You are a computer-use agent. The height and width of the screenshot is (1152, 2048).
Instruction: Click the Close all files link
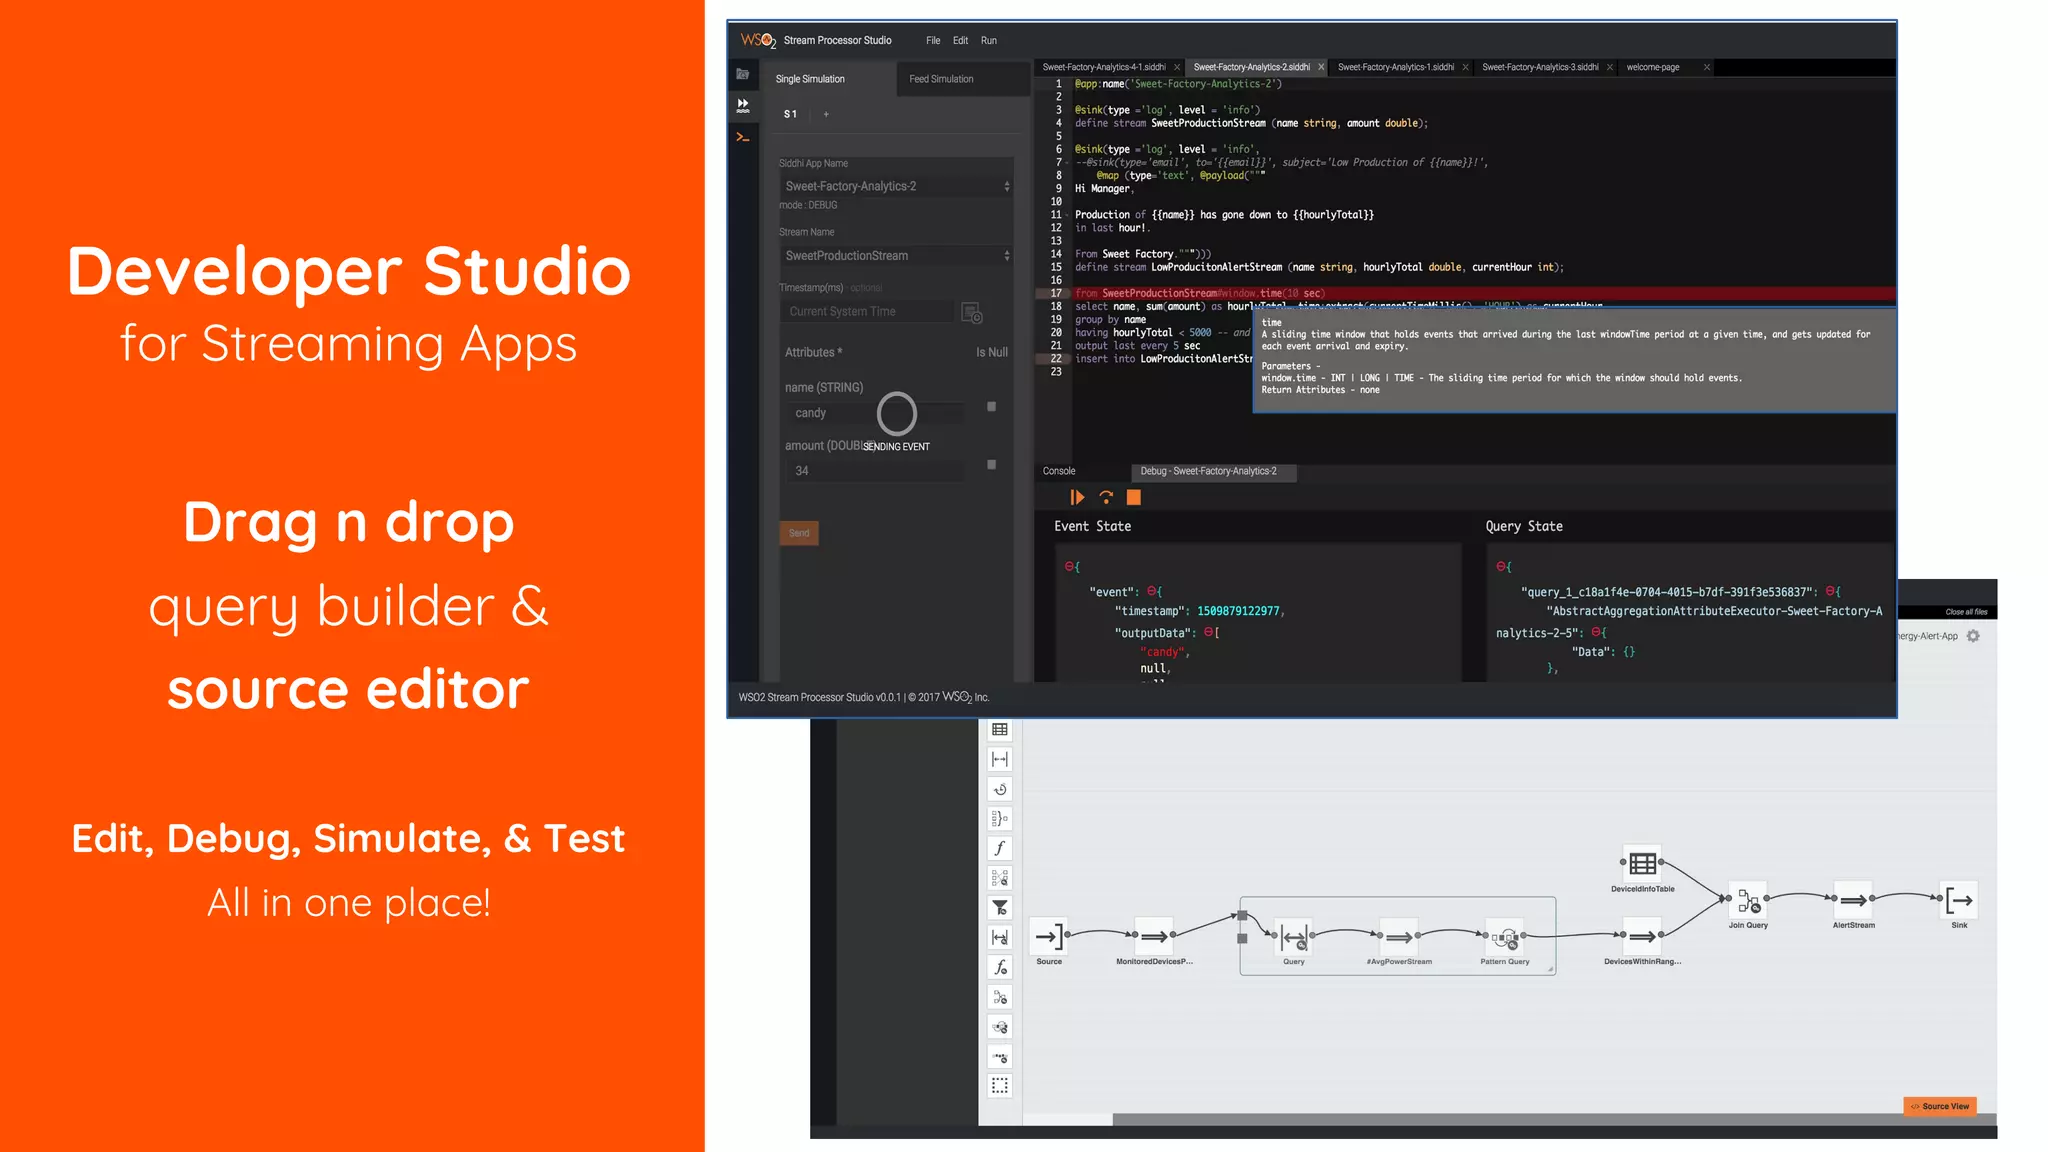pyautogui.click(x=1966, y=612)
